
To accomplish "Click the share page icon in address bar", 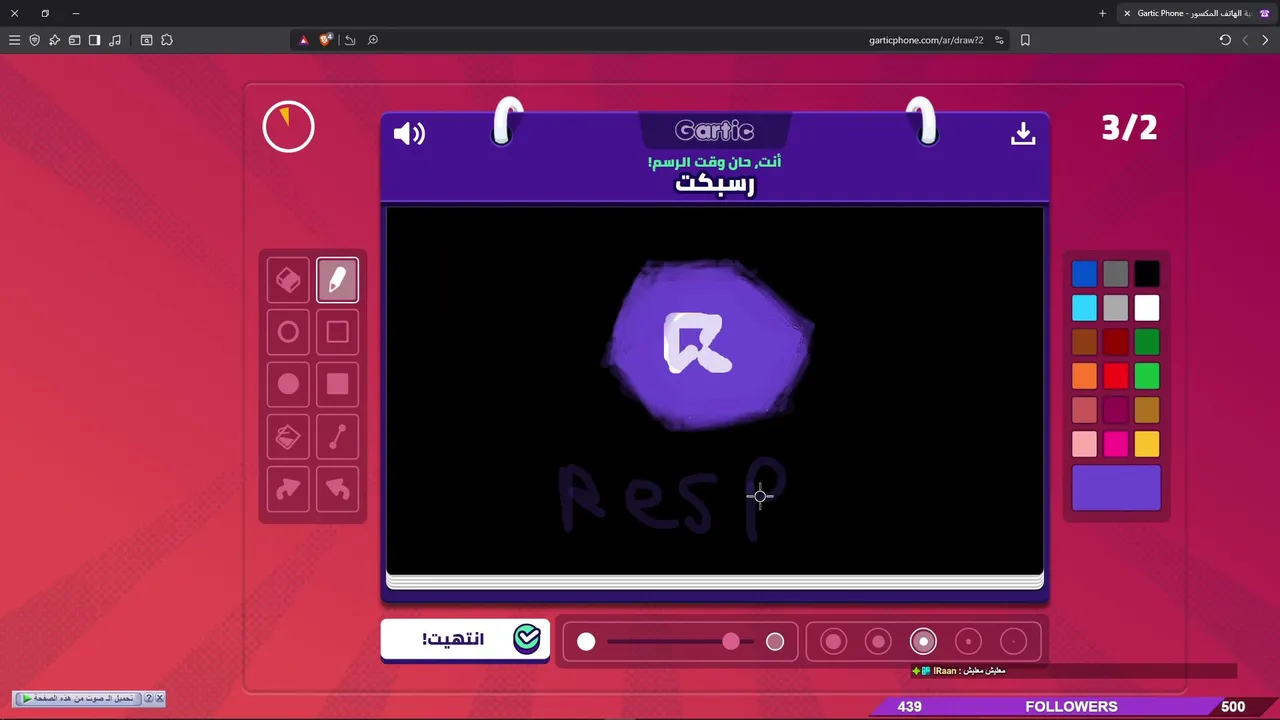I will tap(350, 40).
